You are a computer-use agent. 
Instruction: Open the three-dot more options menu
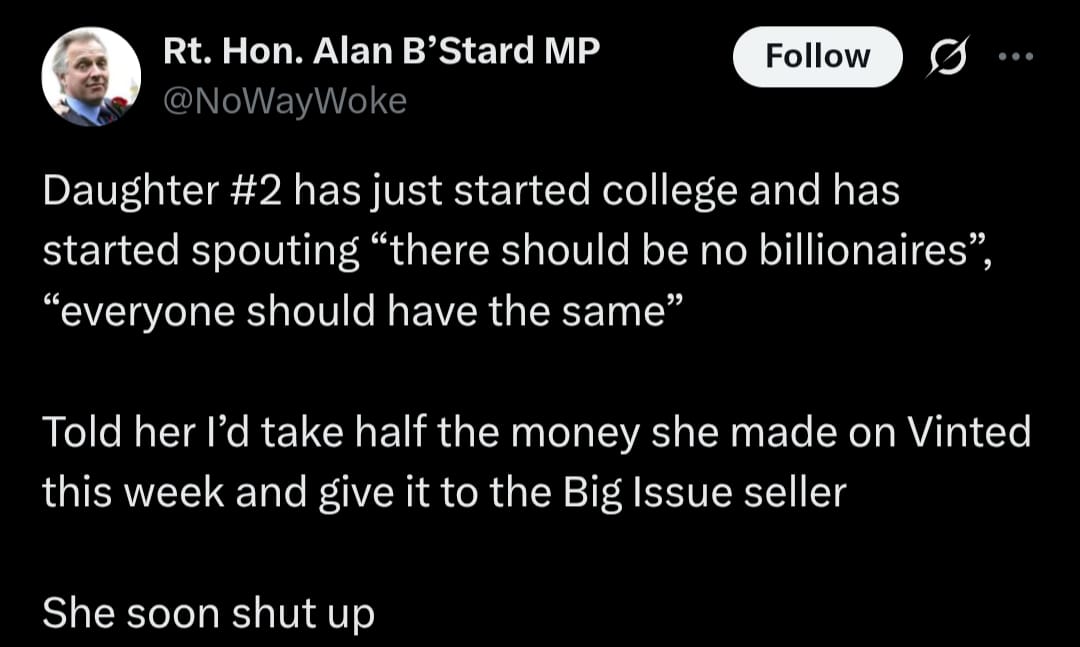1016,57
